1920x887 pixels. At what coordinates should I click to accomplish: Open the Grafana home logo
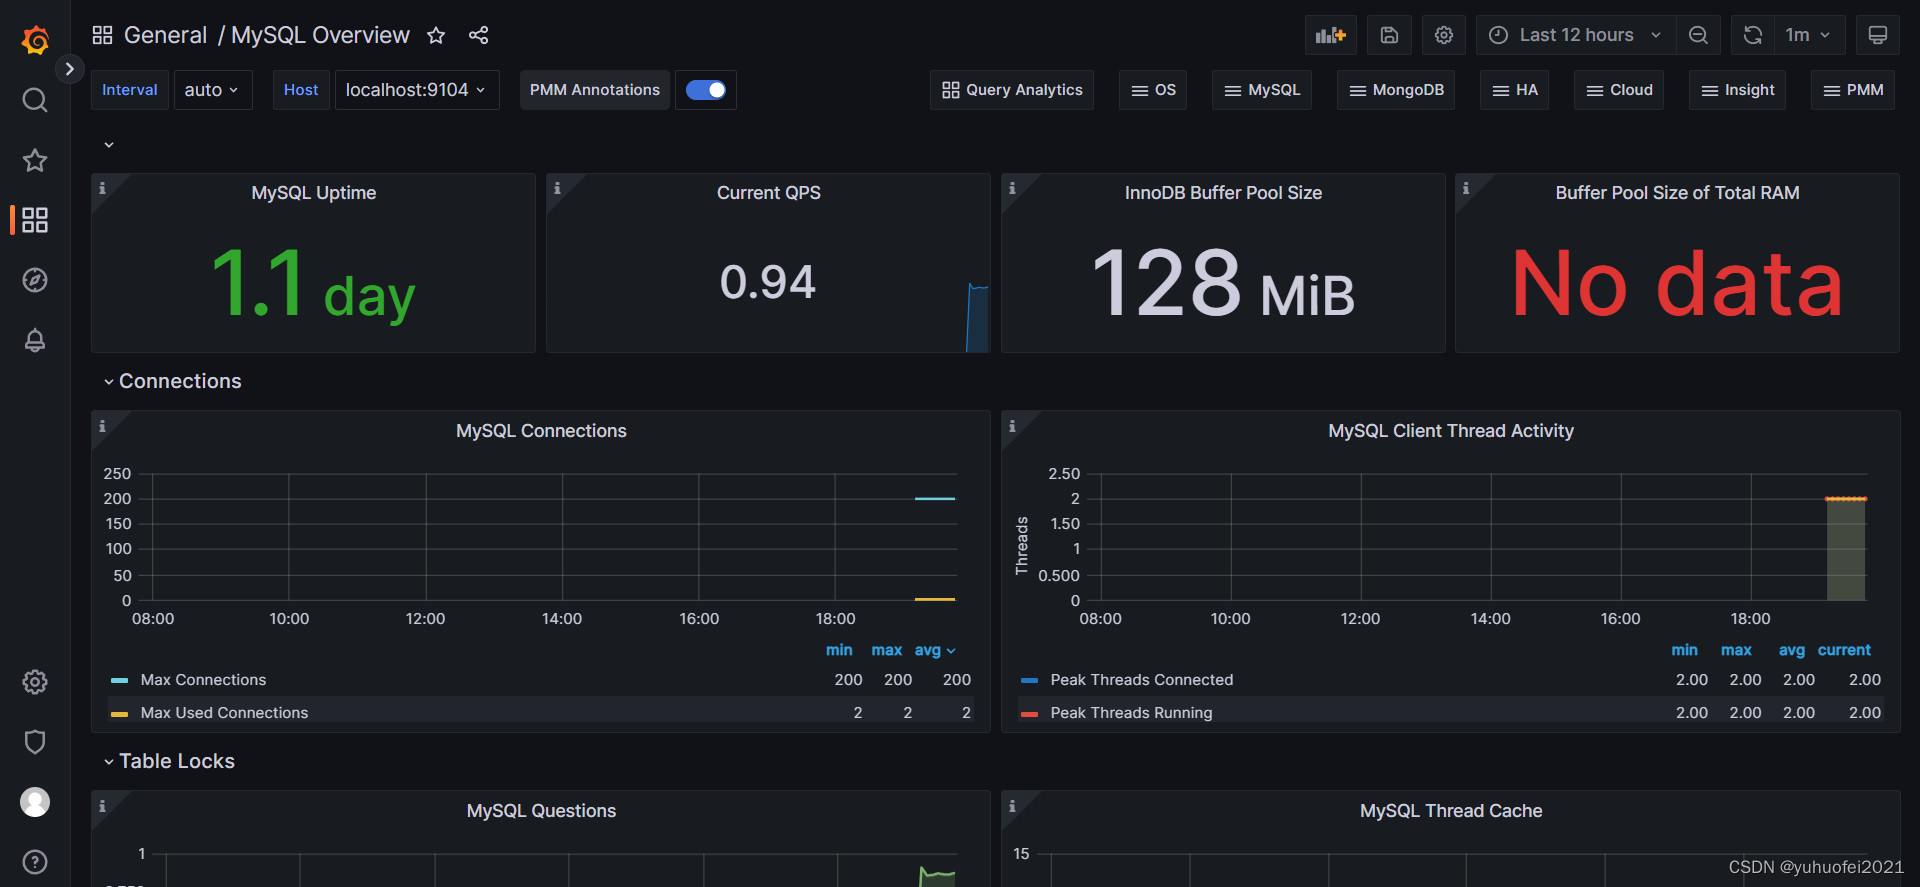(35, 40)
